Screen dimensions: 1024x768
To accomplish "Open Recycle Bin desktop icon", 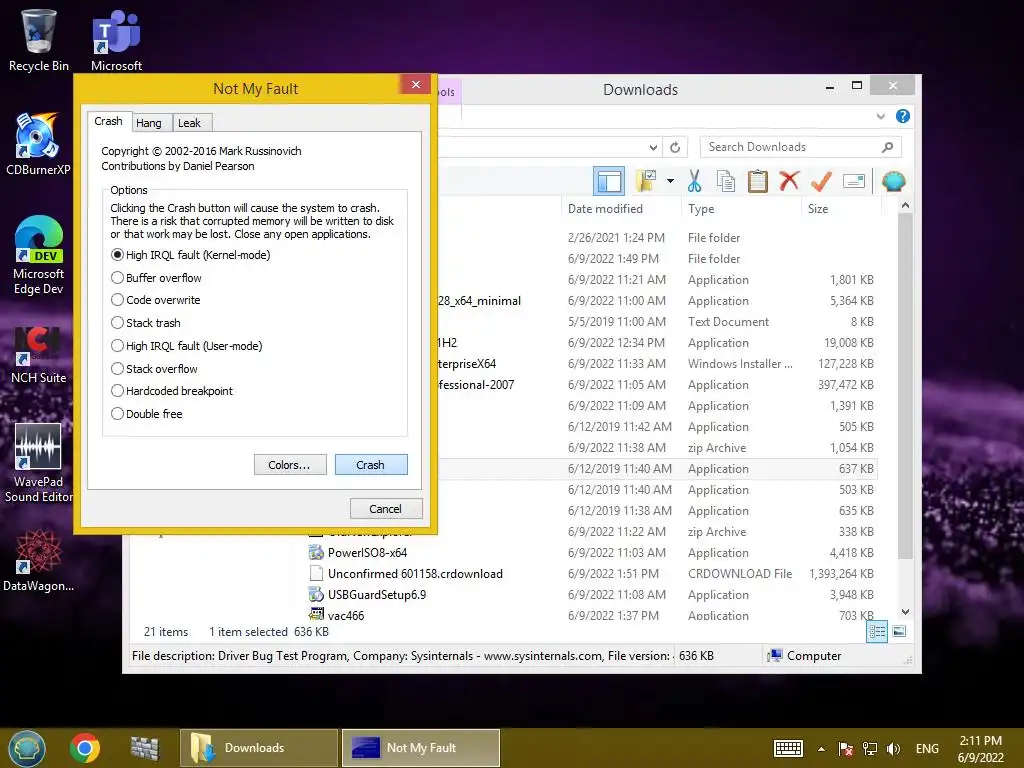I will click(x=39, y=39).
